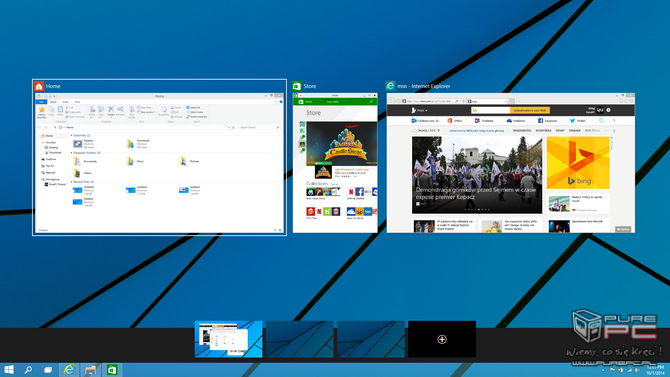Open the Demonstracja górników news headline

[x=476, y=194]
